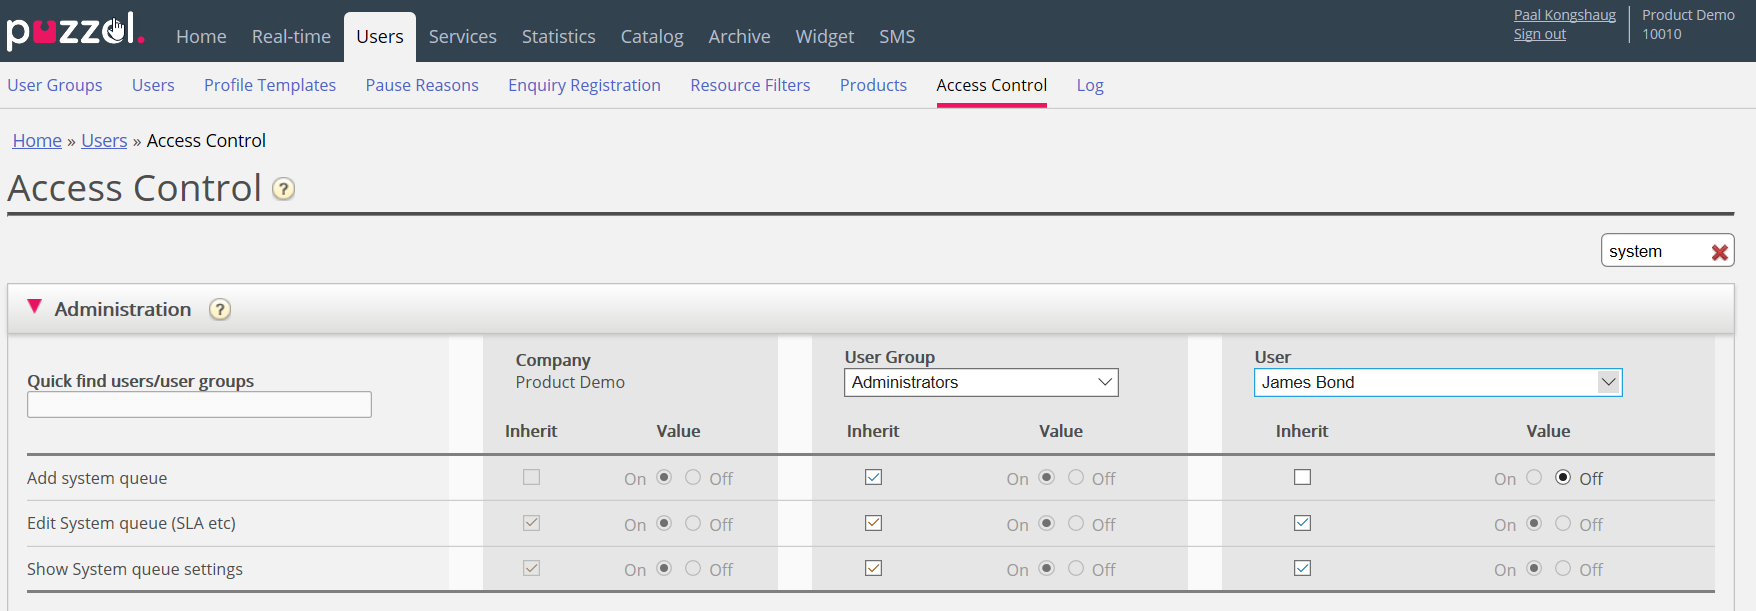Click the Home breadcrumb link
Screen dimensions: 1756x611
pyautogui.click(x=37, y=141)
